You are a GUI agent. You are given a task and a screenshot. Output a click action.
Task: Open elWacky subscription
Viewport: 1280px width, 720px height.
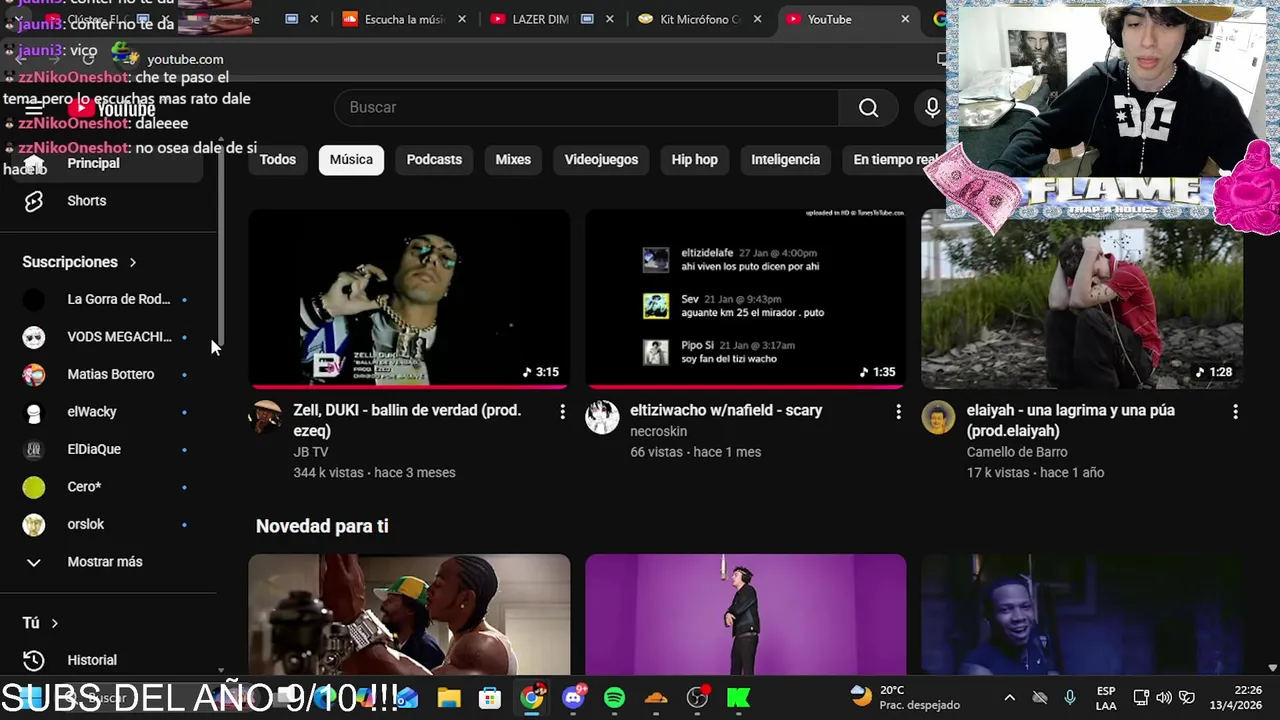(x=105, y=412)
